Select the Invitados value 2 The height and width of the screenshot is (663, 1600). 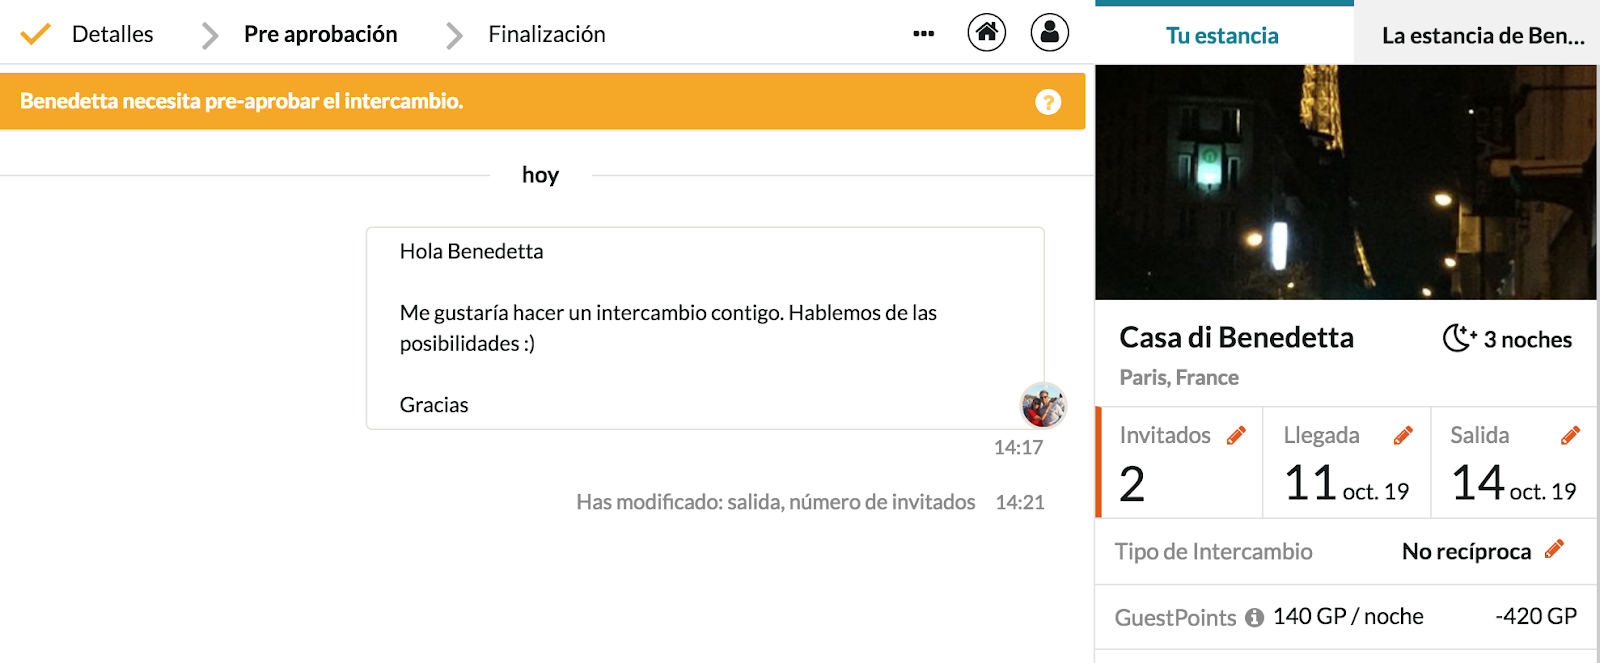[1132, 484]
